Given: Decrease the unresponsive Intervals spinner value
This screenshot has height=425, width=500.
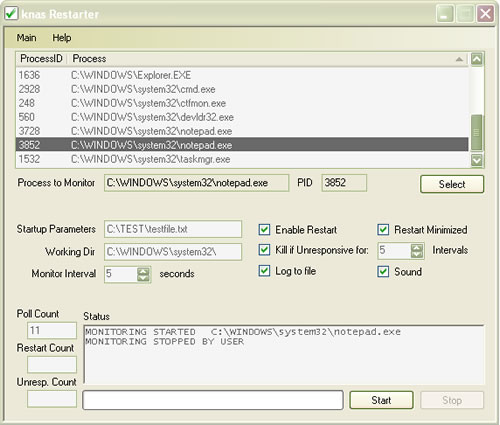Looking at the screenshot, I should (417, 255).
